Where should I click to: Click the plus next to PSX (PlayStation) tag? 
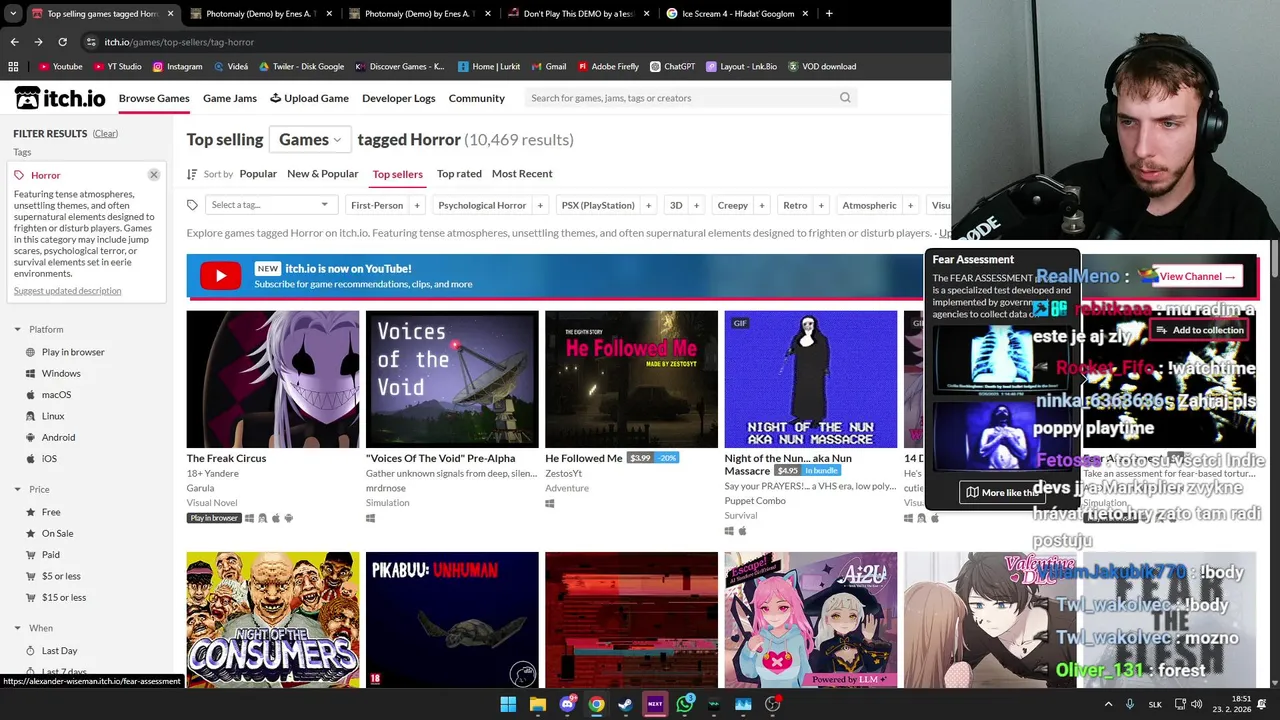pos(648,205)
